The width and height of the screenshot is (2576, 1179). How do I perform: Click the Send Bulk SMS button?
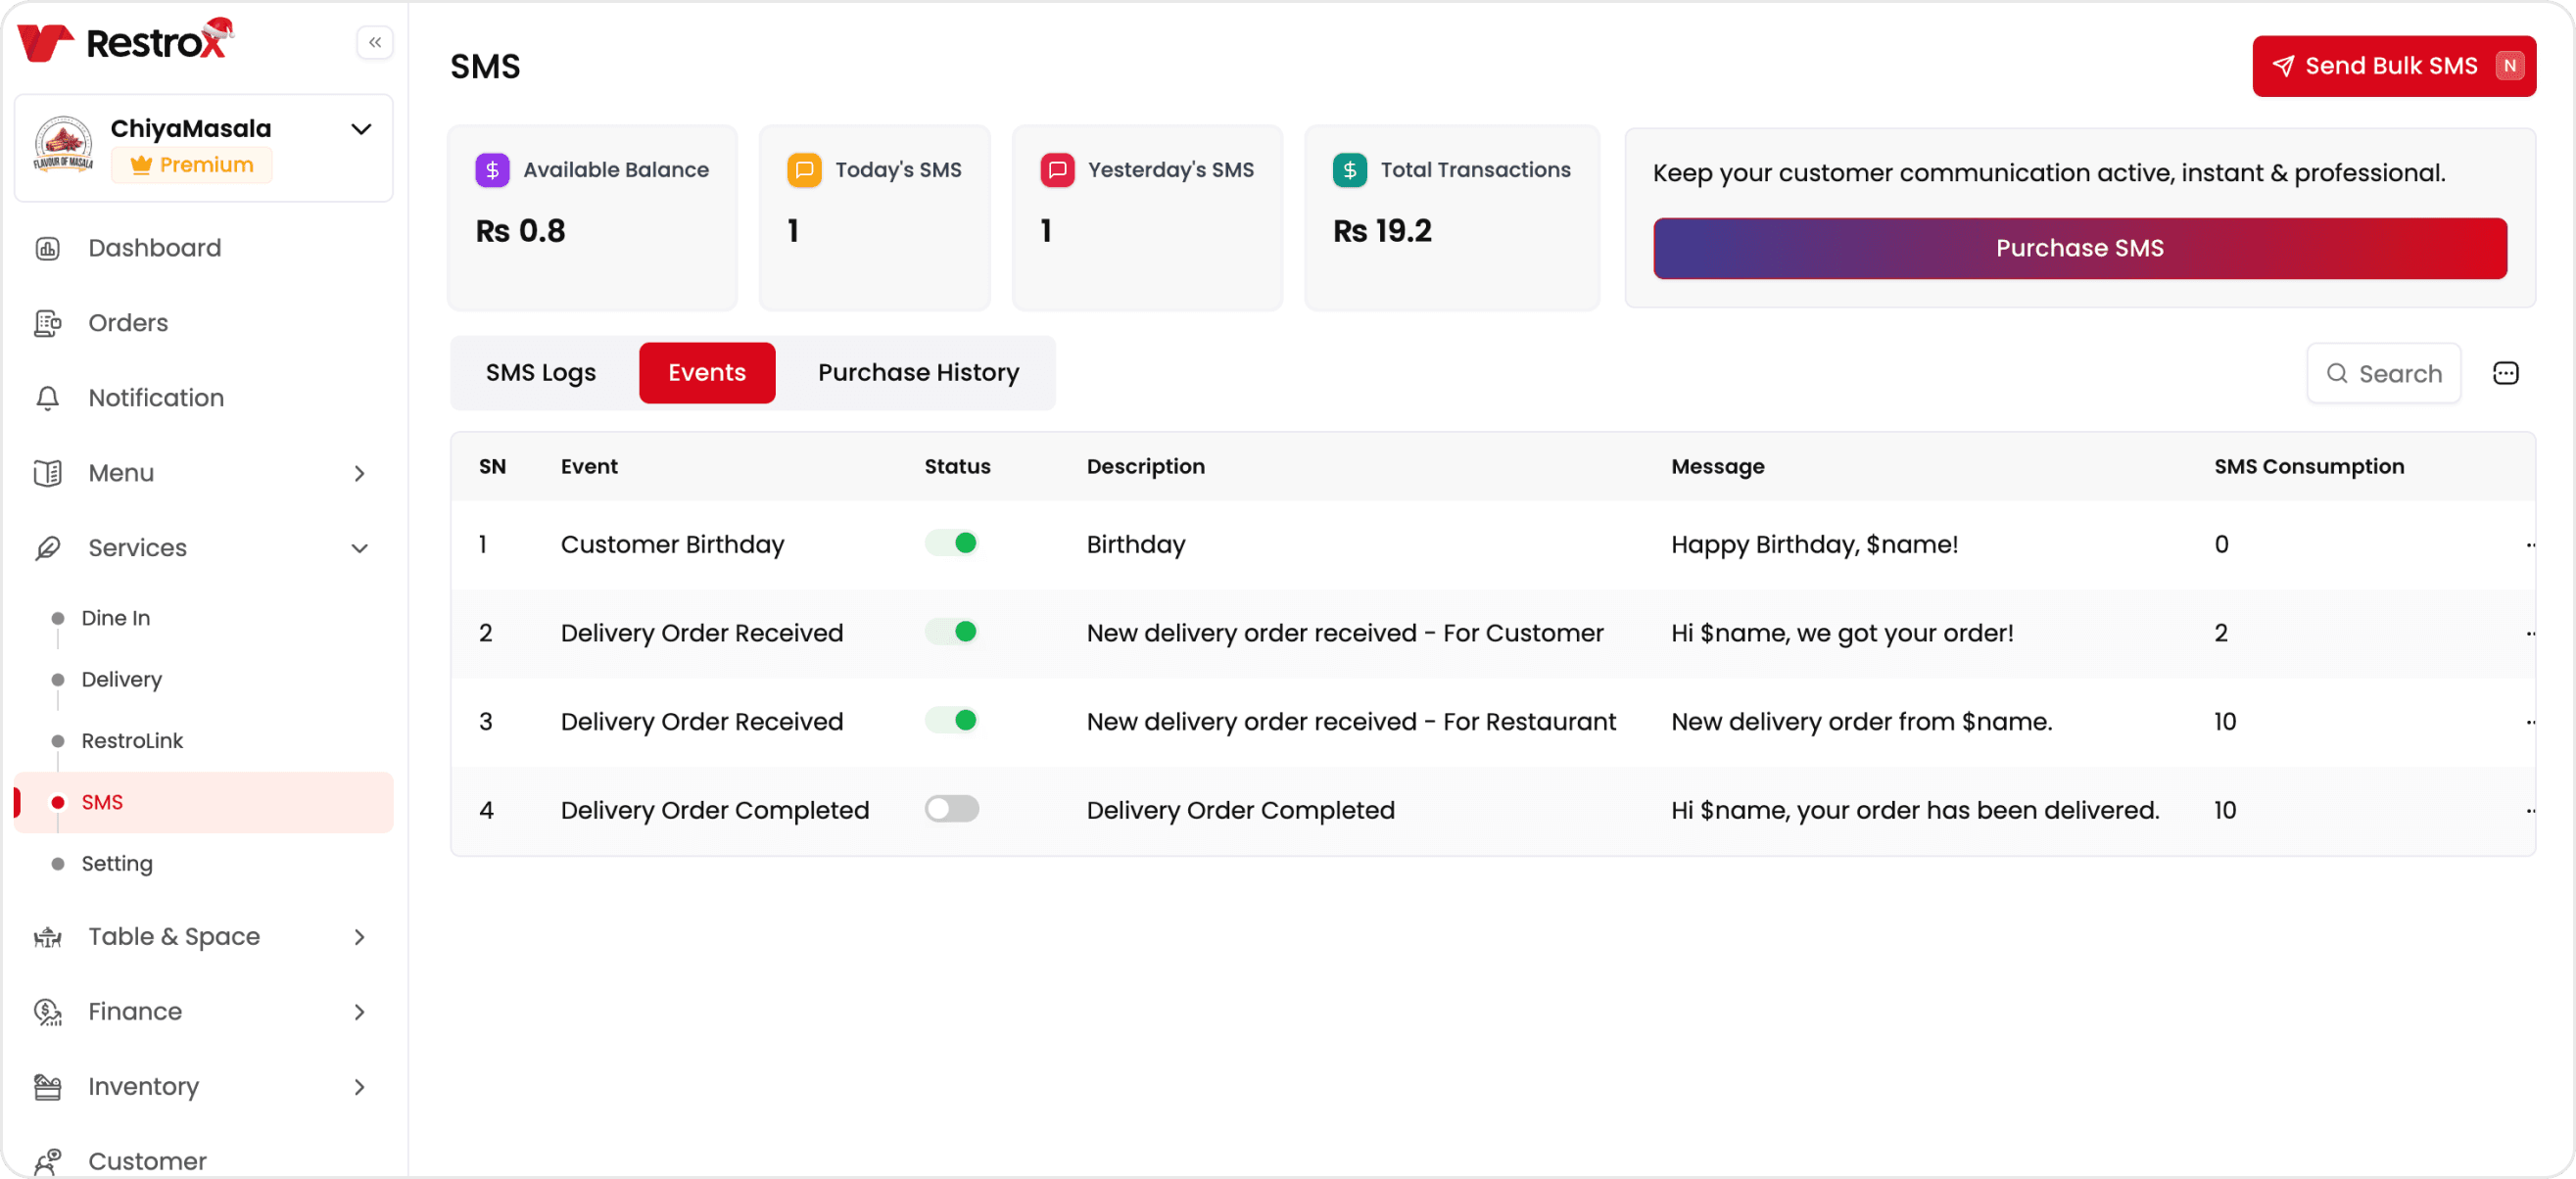(x=2393, y=66)
